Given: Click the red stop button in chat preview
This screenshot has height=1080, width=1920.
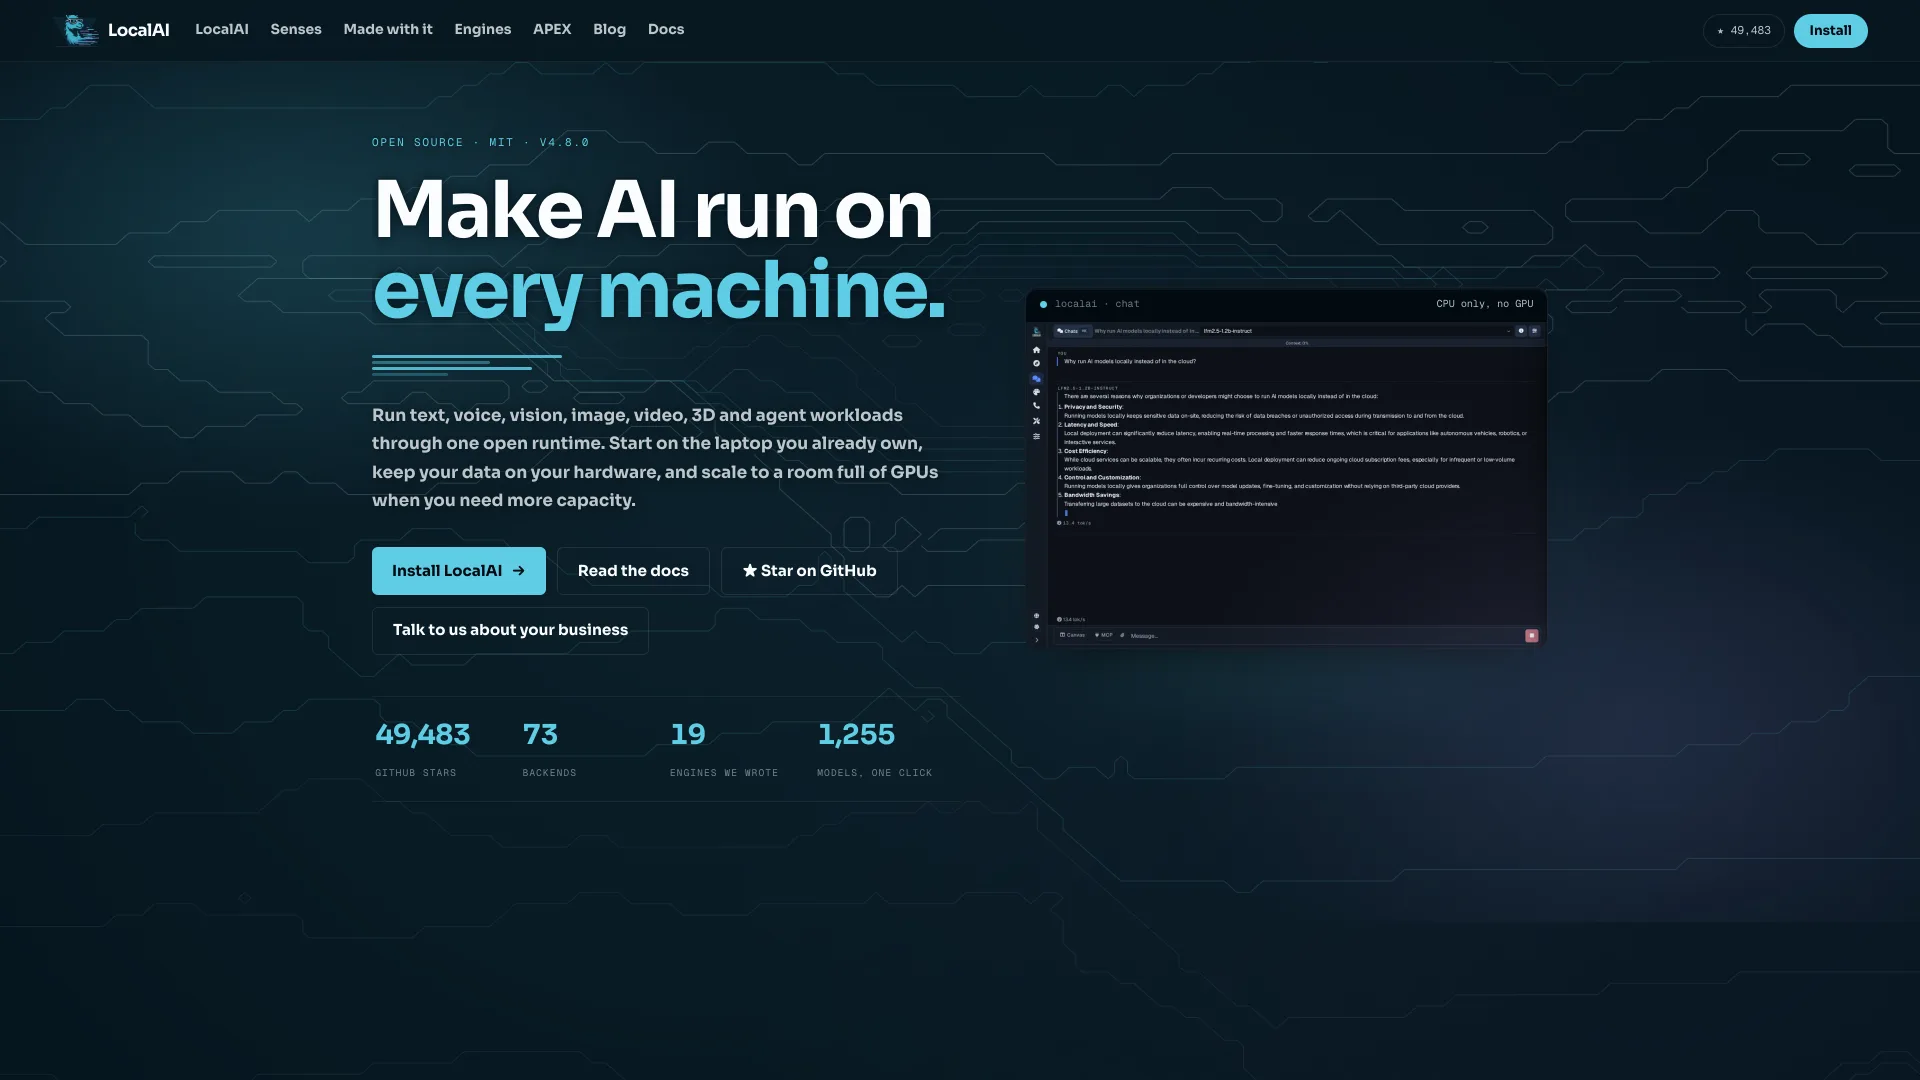Looking at the screenshot, I should coord(1531,636).
